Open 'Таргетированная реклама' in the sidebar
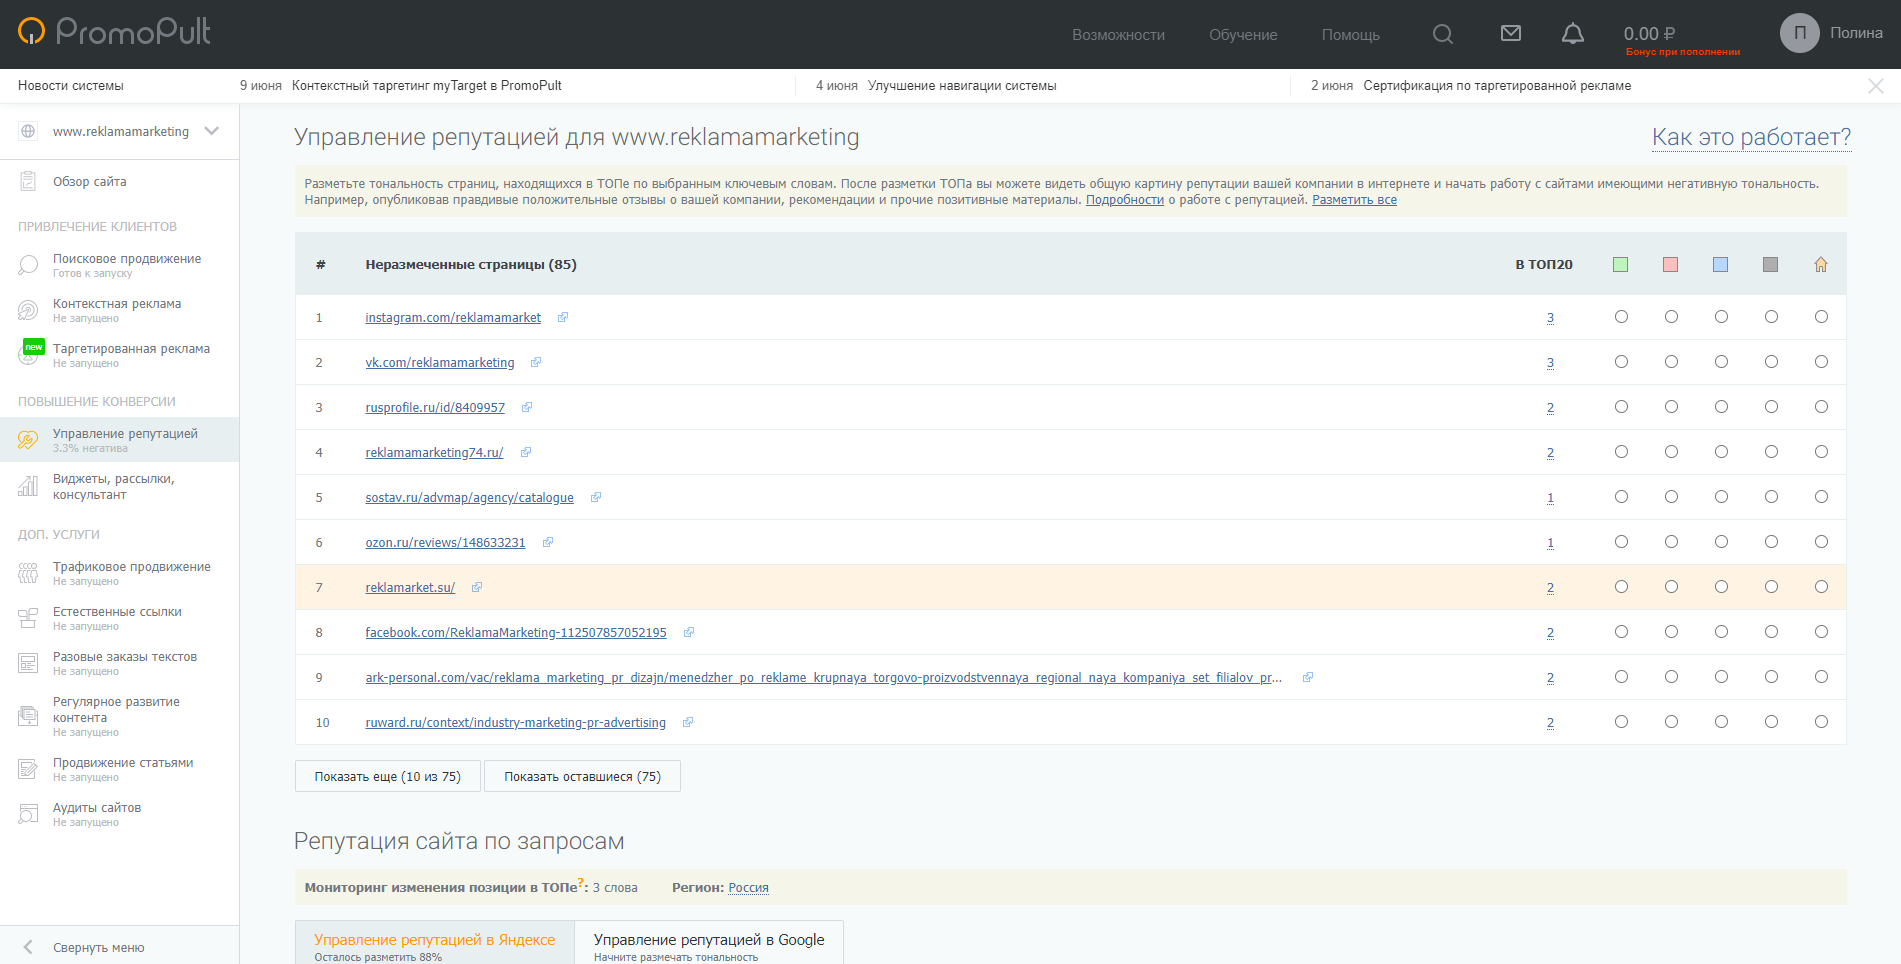1901x964 pixels. click(131, 349)
